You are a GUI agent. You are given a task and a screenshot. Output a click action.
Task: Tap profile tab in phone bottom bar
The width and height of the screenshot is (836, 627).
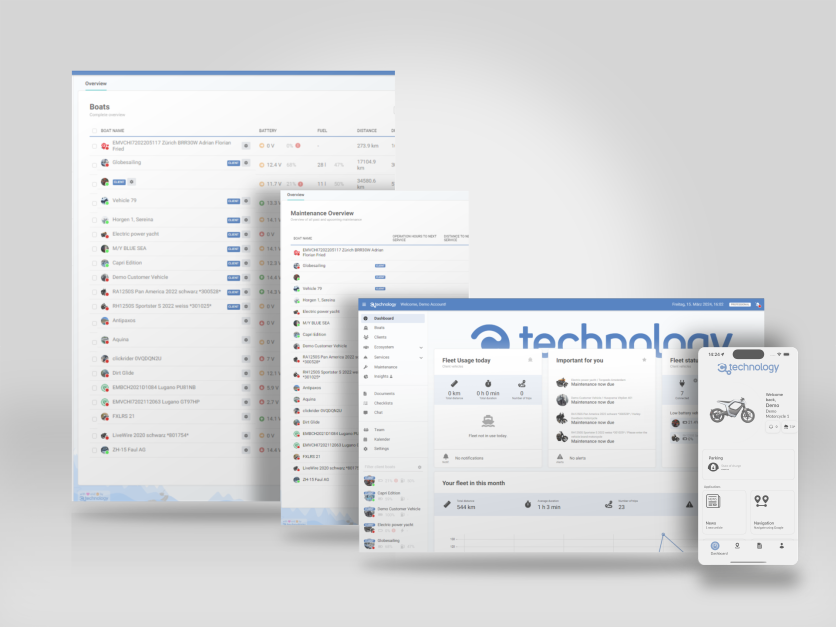(x=782, y=545)
